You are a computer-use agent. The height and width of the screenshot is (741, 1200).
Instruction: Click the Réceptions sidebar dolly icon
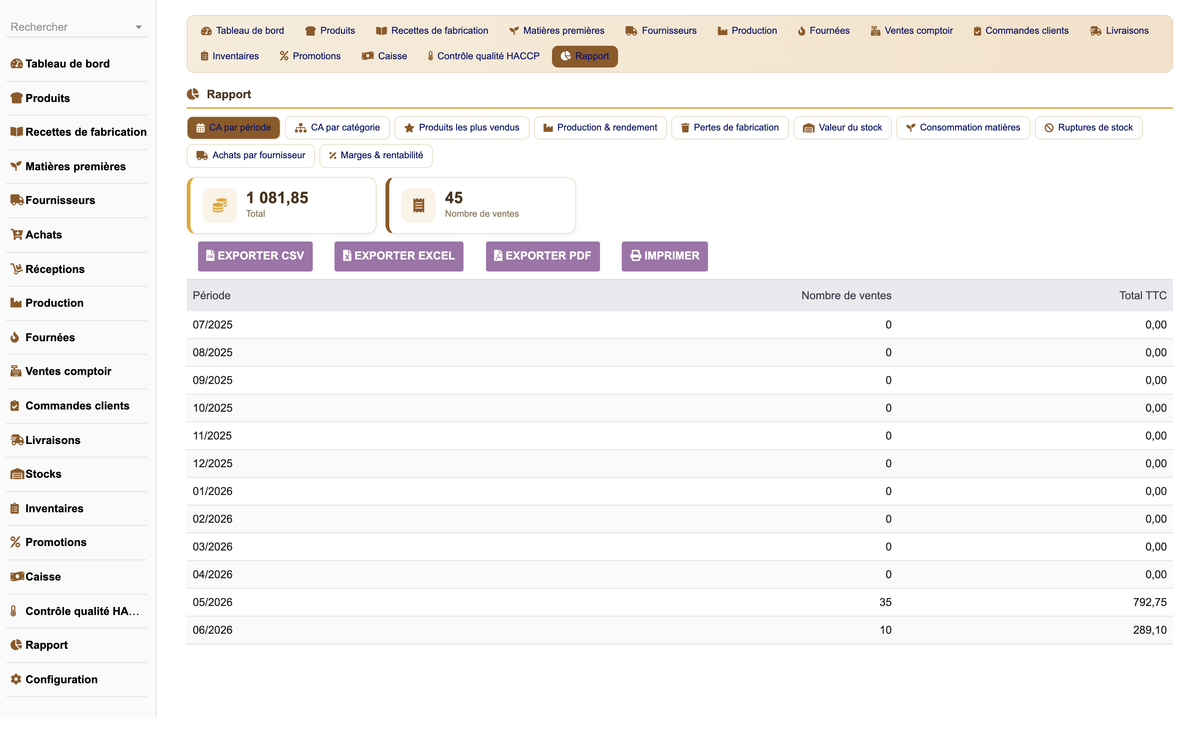point(16,269)
